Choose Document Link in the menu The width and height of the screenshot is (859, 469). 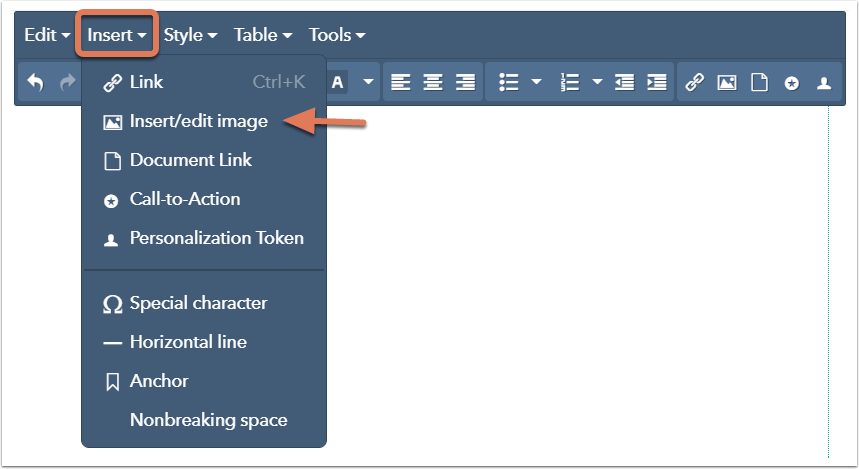tap(204, 160)
